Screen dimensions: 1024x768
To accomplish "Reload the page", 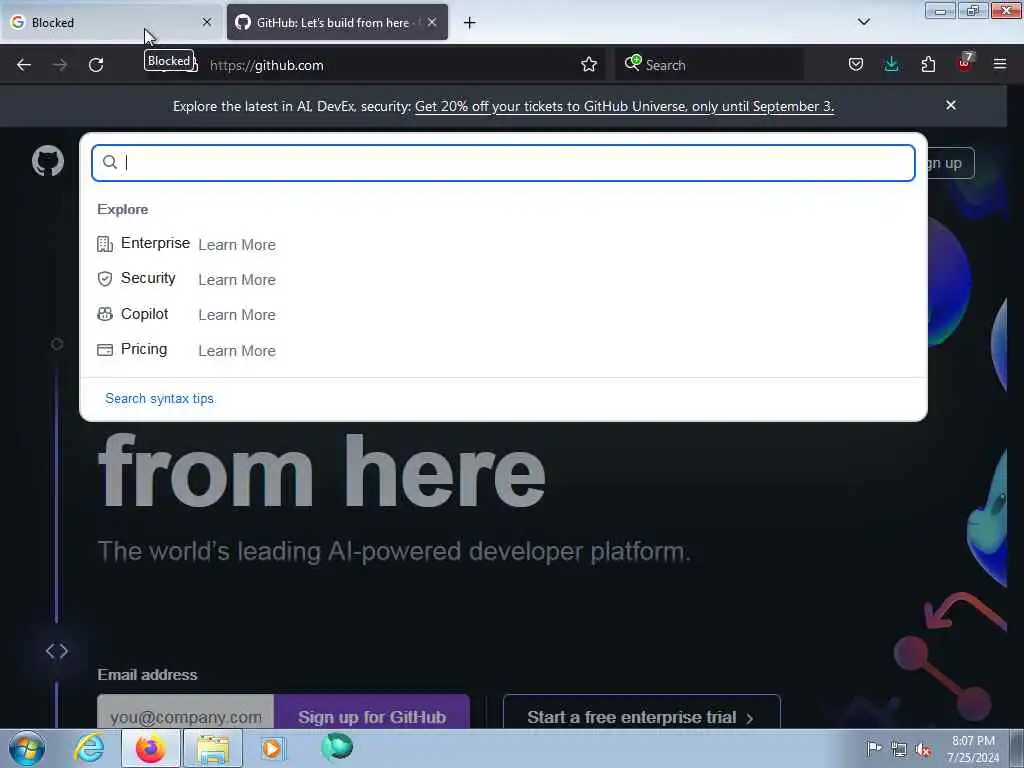I will point(96,65).
